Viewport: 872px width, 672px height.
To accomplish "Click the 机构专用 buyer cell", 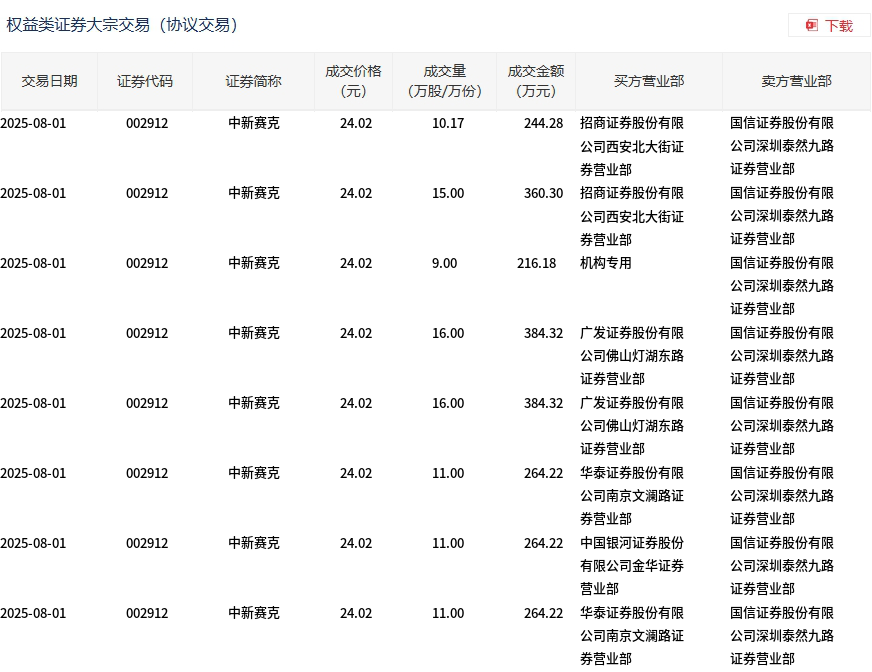I will (x=606, y=263).
